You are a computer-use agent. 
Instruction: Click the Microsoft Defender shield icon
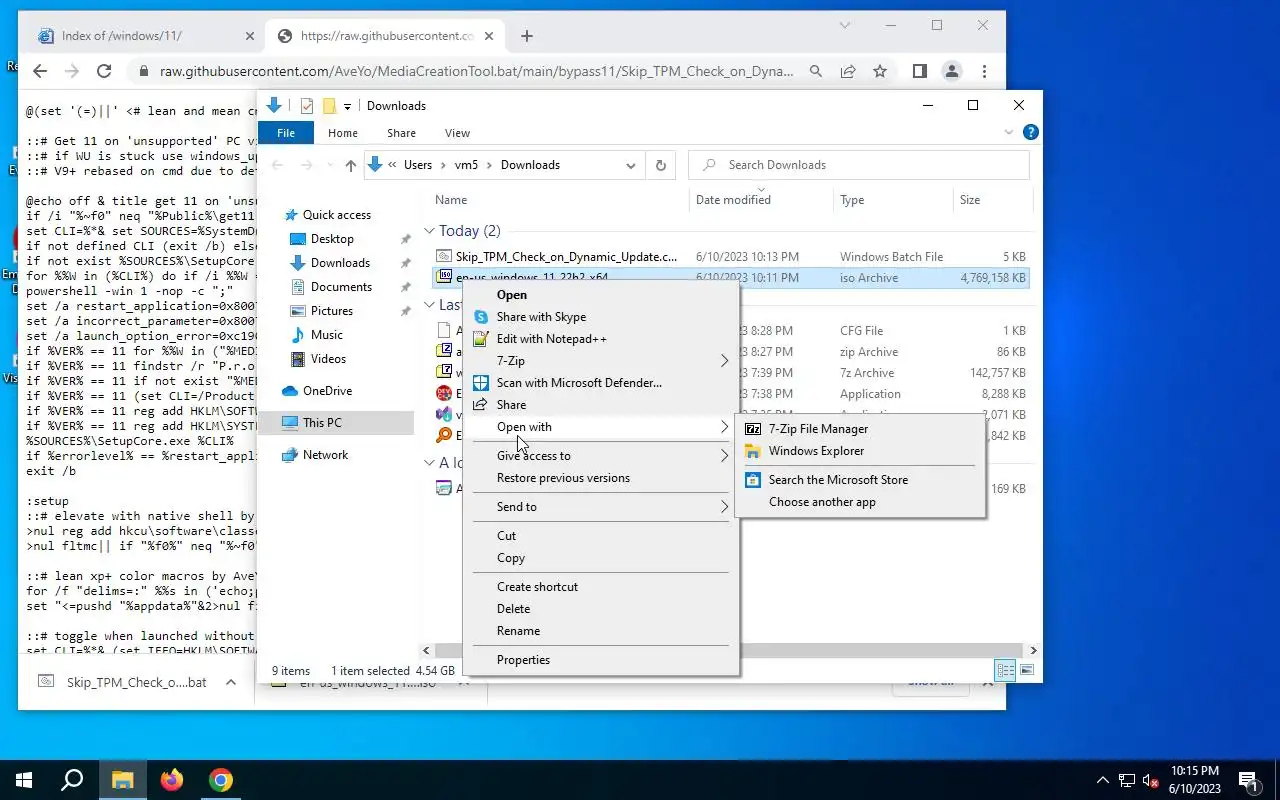click(480, 383)
